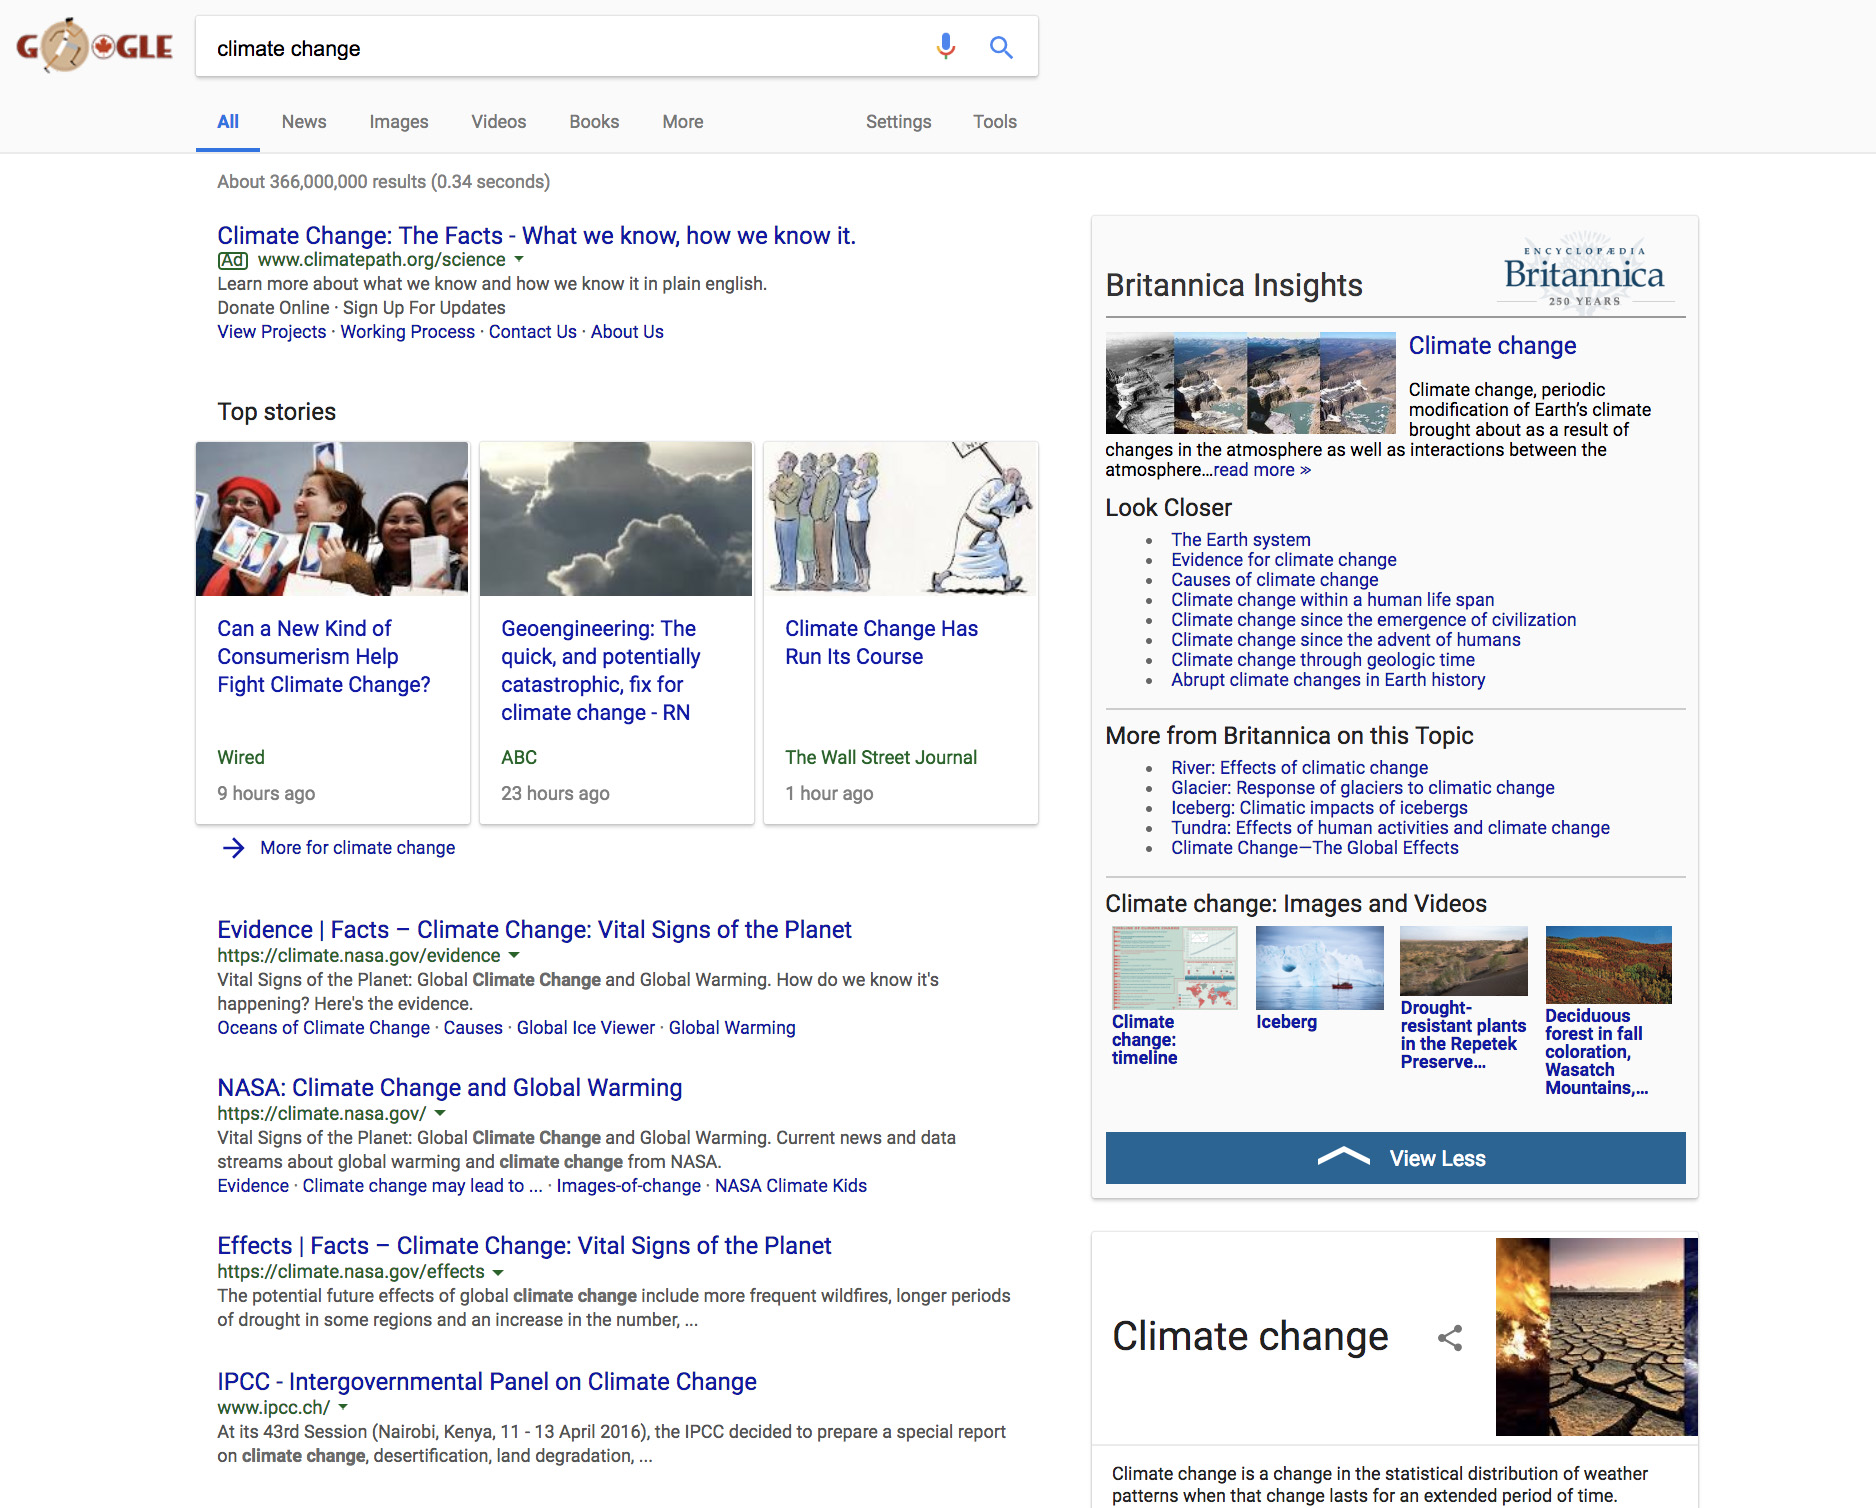The image size is (1876, 1508).
Task: Expand the arrow next to https://climate.nasa.gov/ URL
Action: tap(440, 1114)
